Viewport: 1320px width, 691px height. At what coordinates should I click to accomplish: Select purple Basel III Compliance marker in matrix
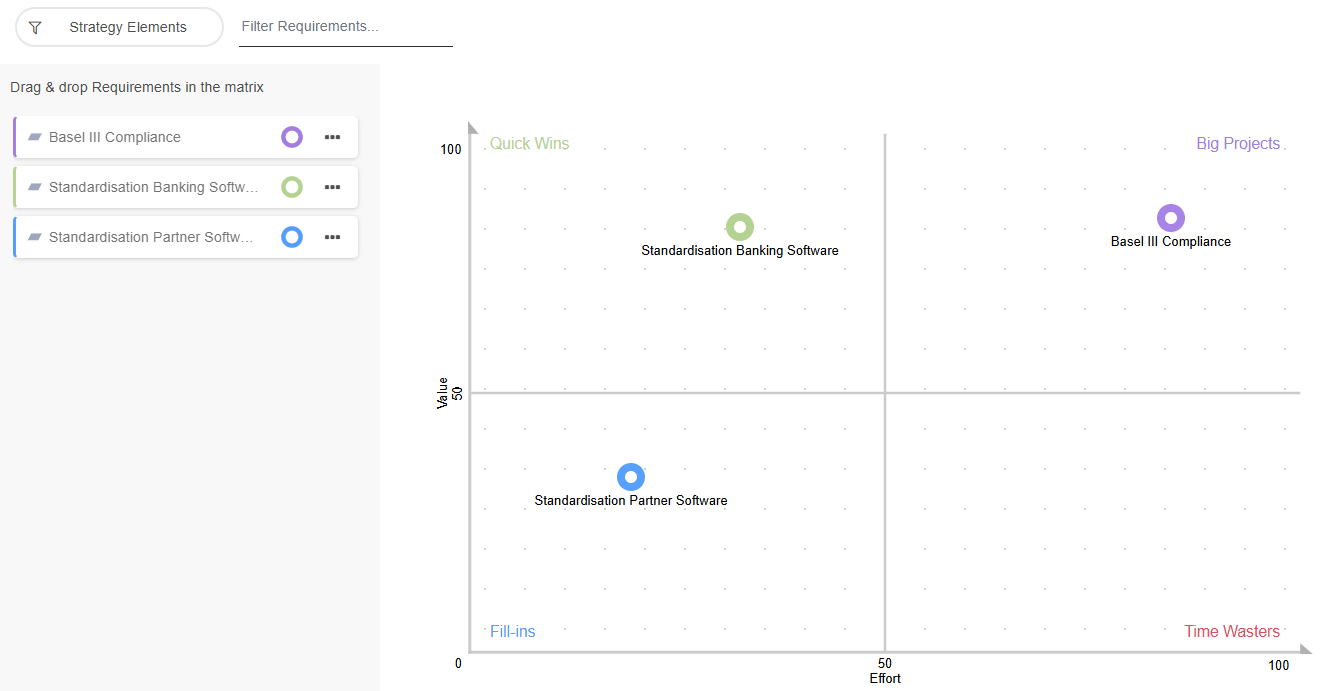[1171, 218]
